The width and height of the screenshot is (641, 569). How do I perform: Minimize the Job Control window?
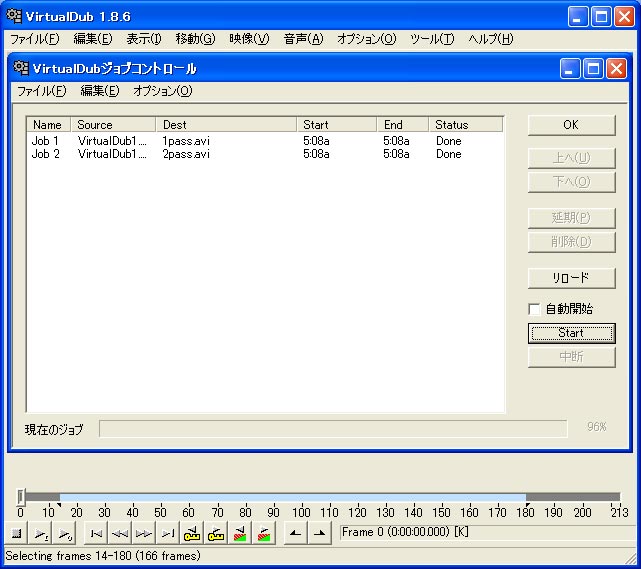coord(569,68)
